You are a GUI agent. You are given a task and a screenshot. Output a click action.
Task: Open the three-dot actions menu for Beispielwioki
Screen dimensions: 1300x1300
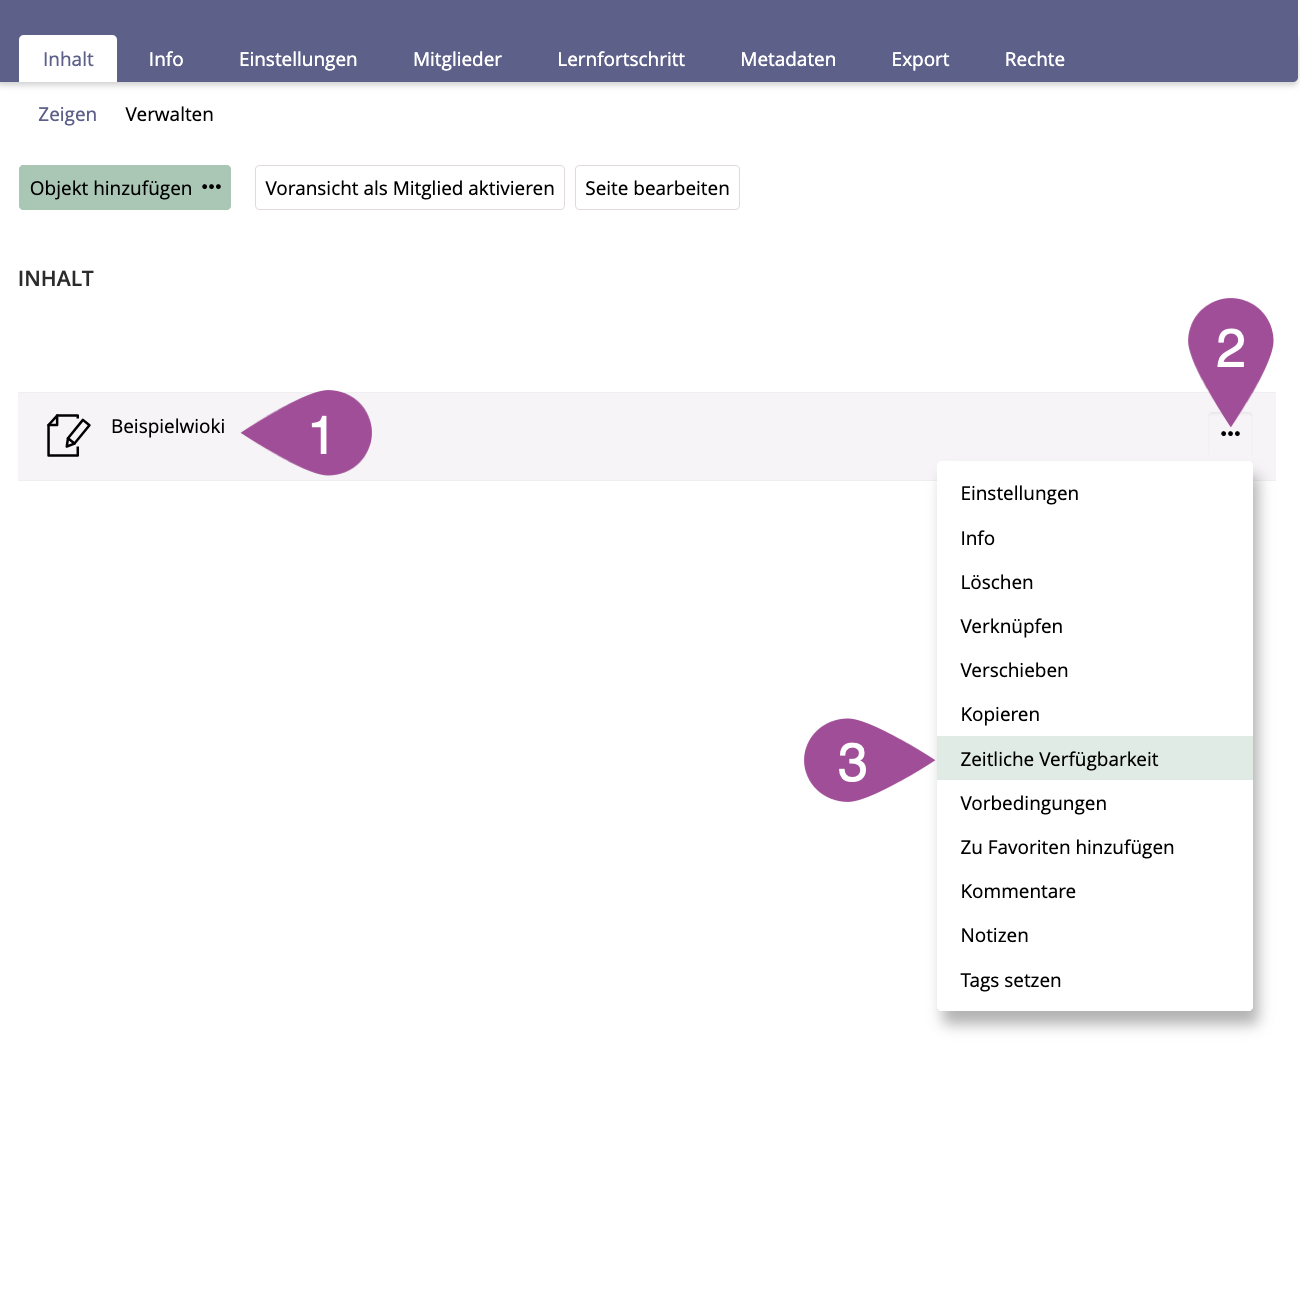pyautogui.click(x=1230, y=434)
